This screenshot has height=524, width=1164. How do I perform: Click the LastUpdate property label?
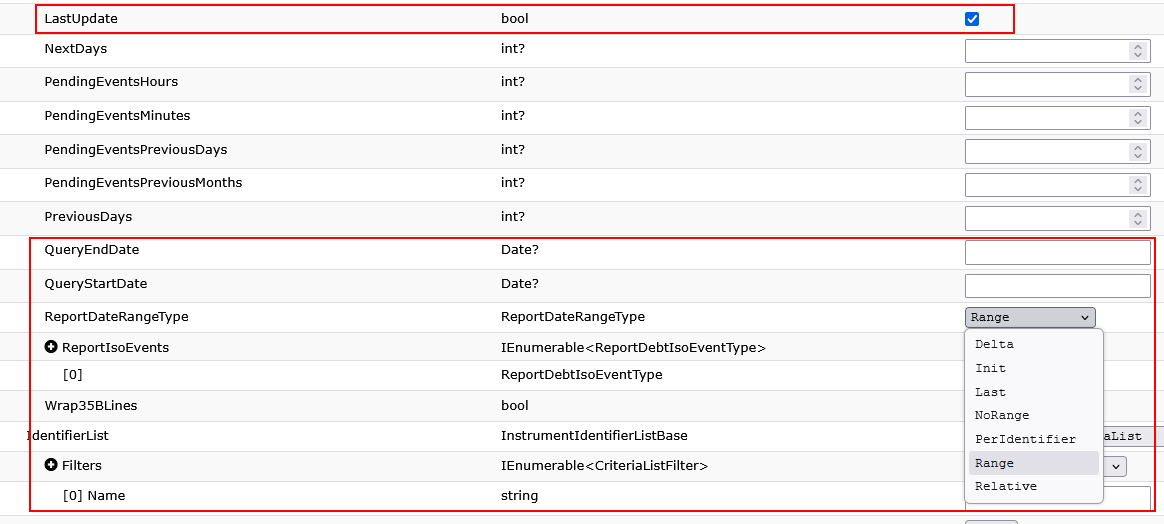pos(81,19)
